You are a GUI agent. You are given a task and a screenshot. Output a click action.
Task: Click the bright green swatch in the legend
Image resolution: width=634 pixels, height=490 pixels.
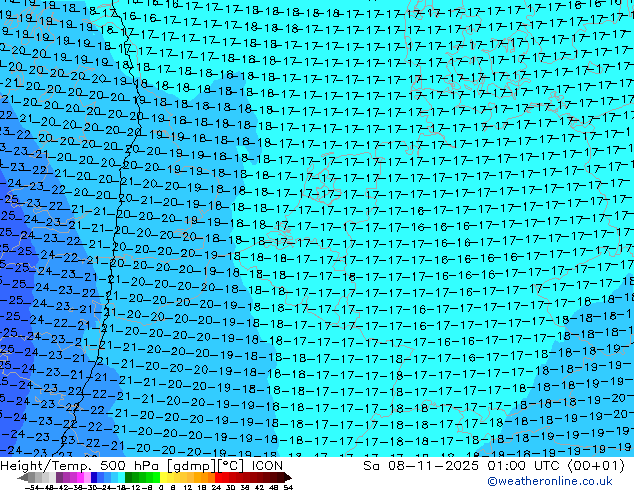coord(156,478)
